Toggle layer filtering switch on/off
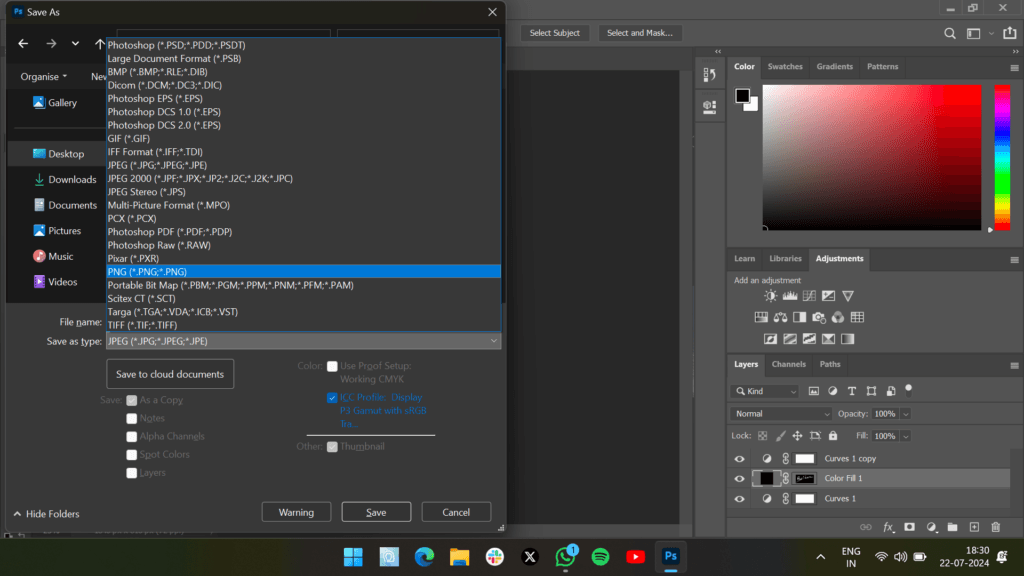The width and height of the screenshot is (1024, 576). coord(908,390)
